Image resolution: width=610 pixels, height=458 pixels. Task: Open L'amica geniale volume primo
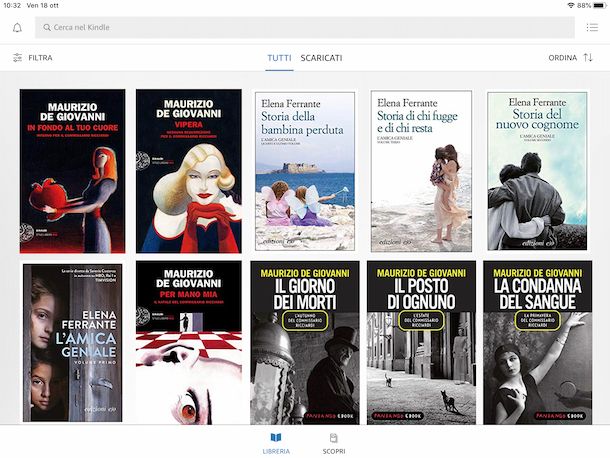click(72, 343)
